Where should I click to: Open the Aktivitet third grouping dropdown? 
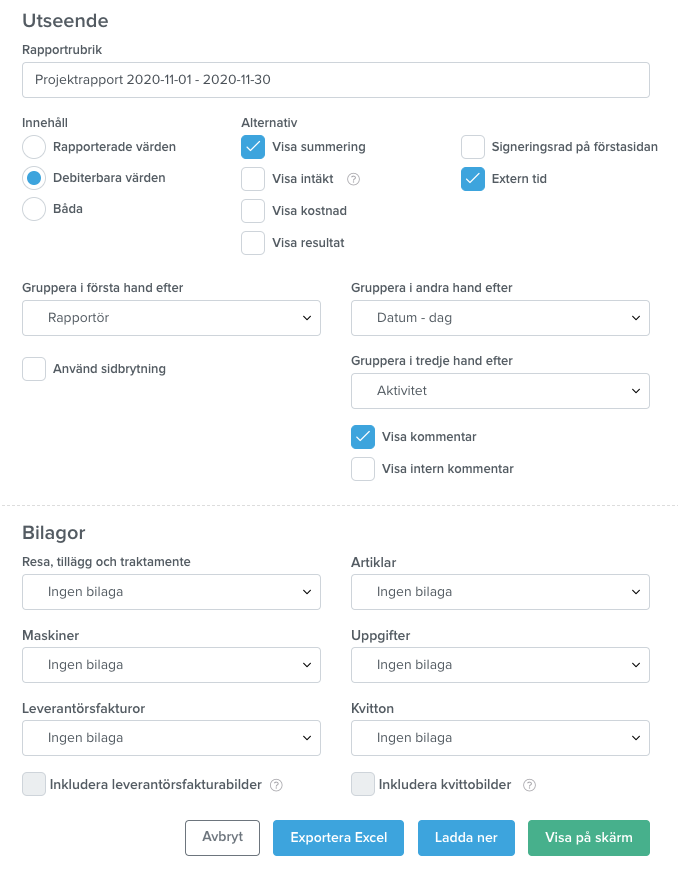pyautogui.click(x=500, y=391)
